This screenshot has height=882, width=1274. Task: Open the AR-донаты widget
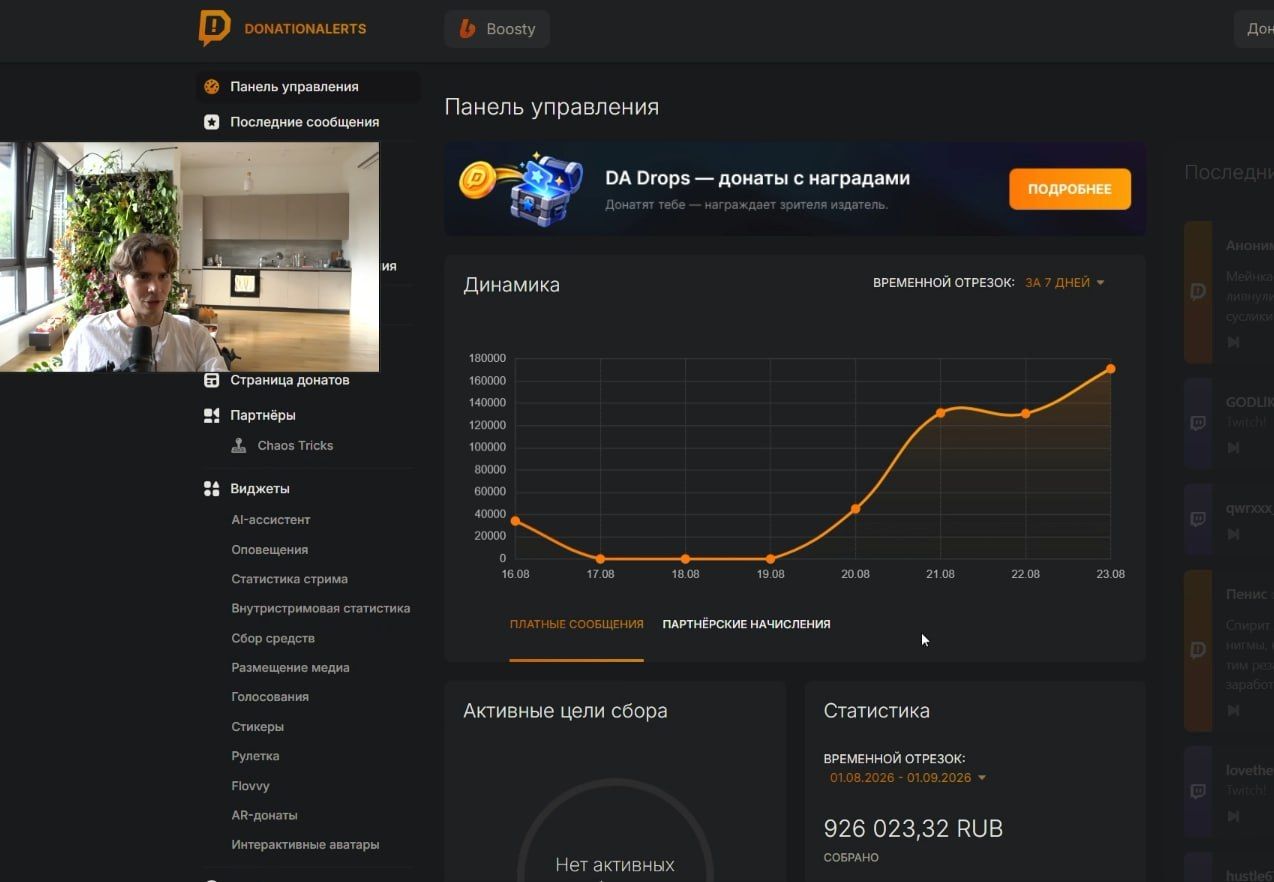[x=265, y=815]
